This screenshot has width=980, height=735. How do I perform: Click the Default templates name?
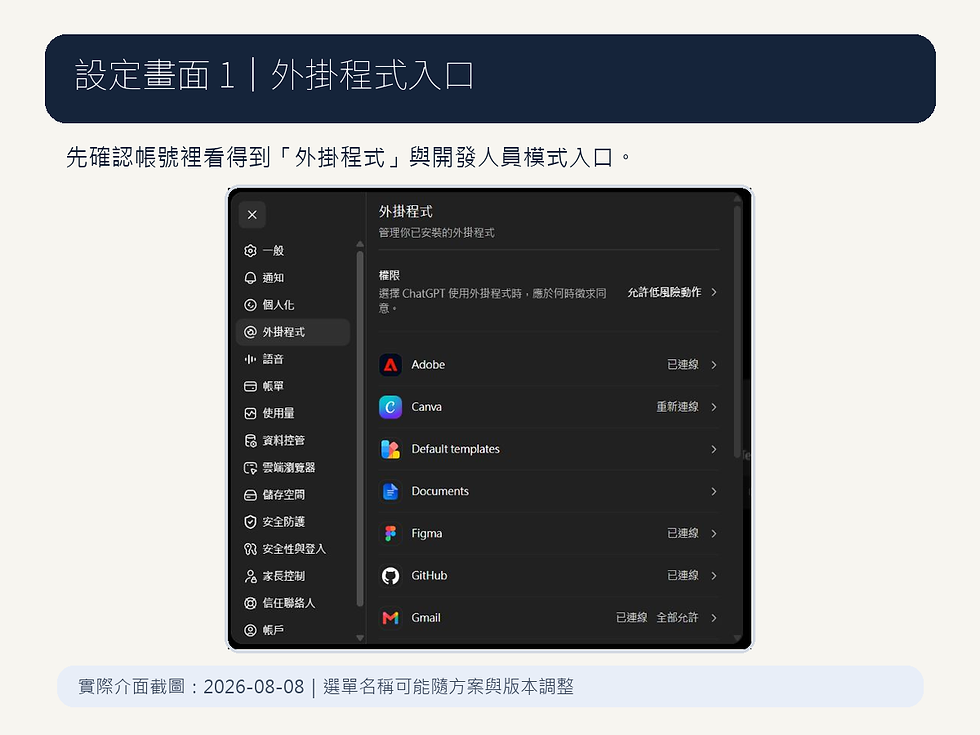point(456,449)
